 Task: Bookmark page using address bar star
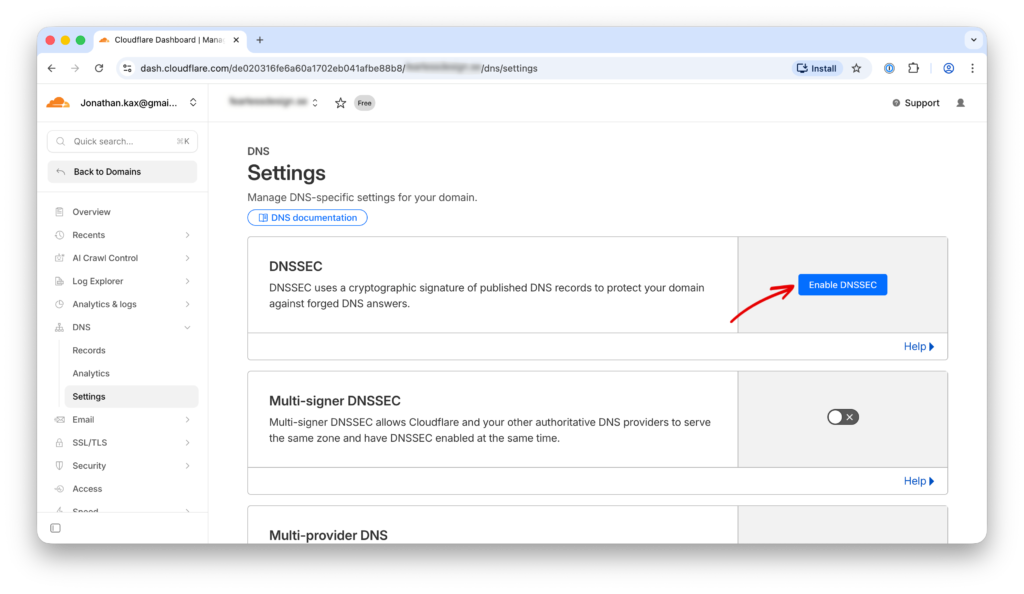856,68
